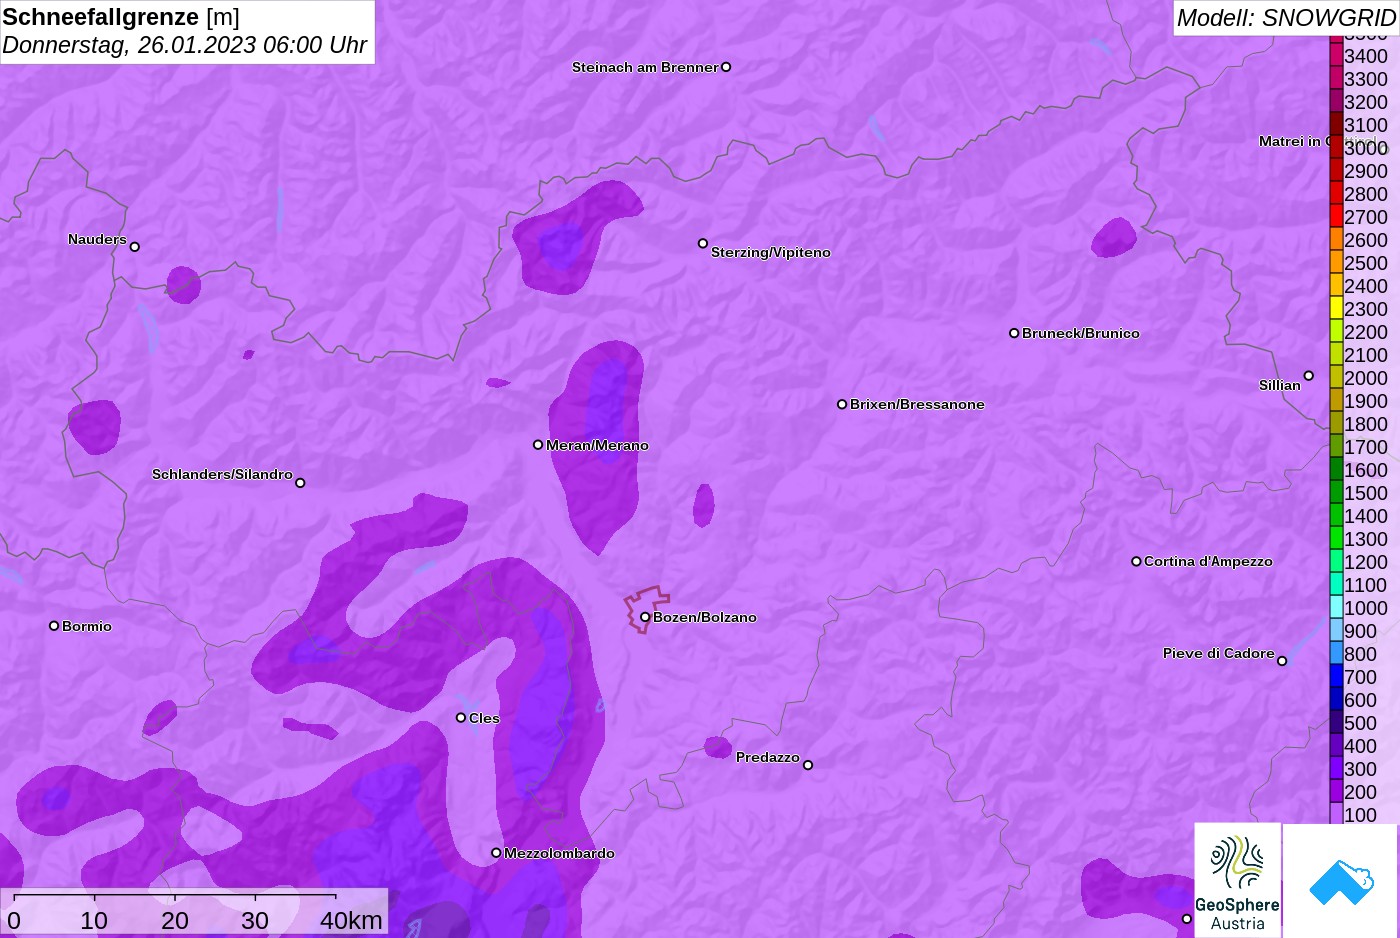Select the Nauders location dot
The width and height of the screenshot is (1400, 938).
click(x=135, y=247)
